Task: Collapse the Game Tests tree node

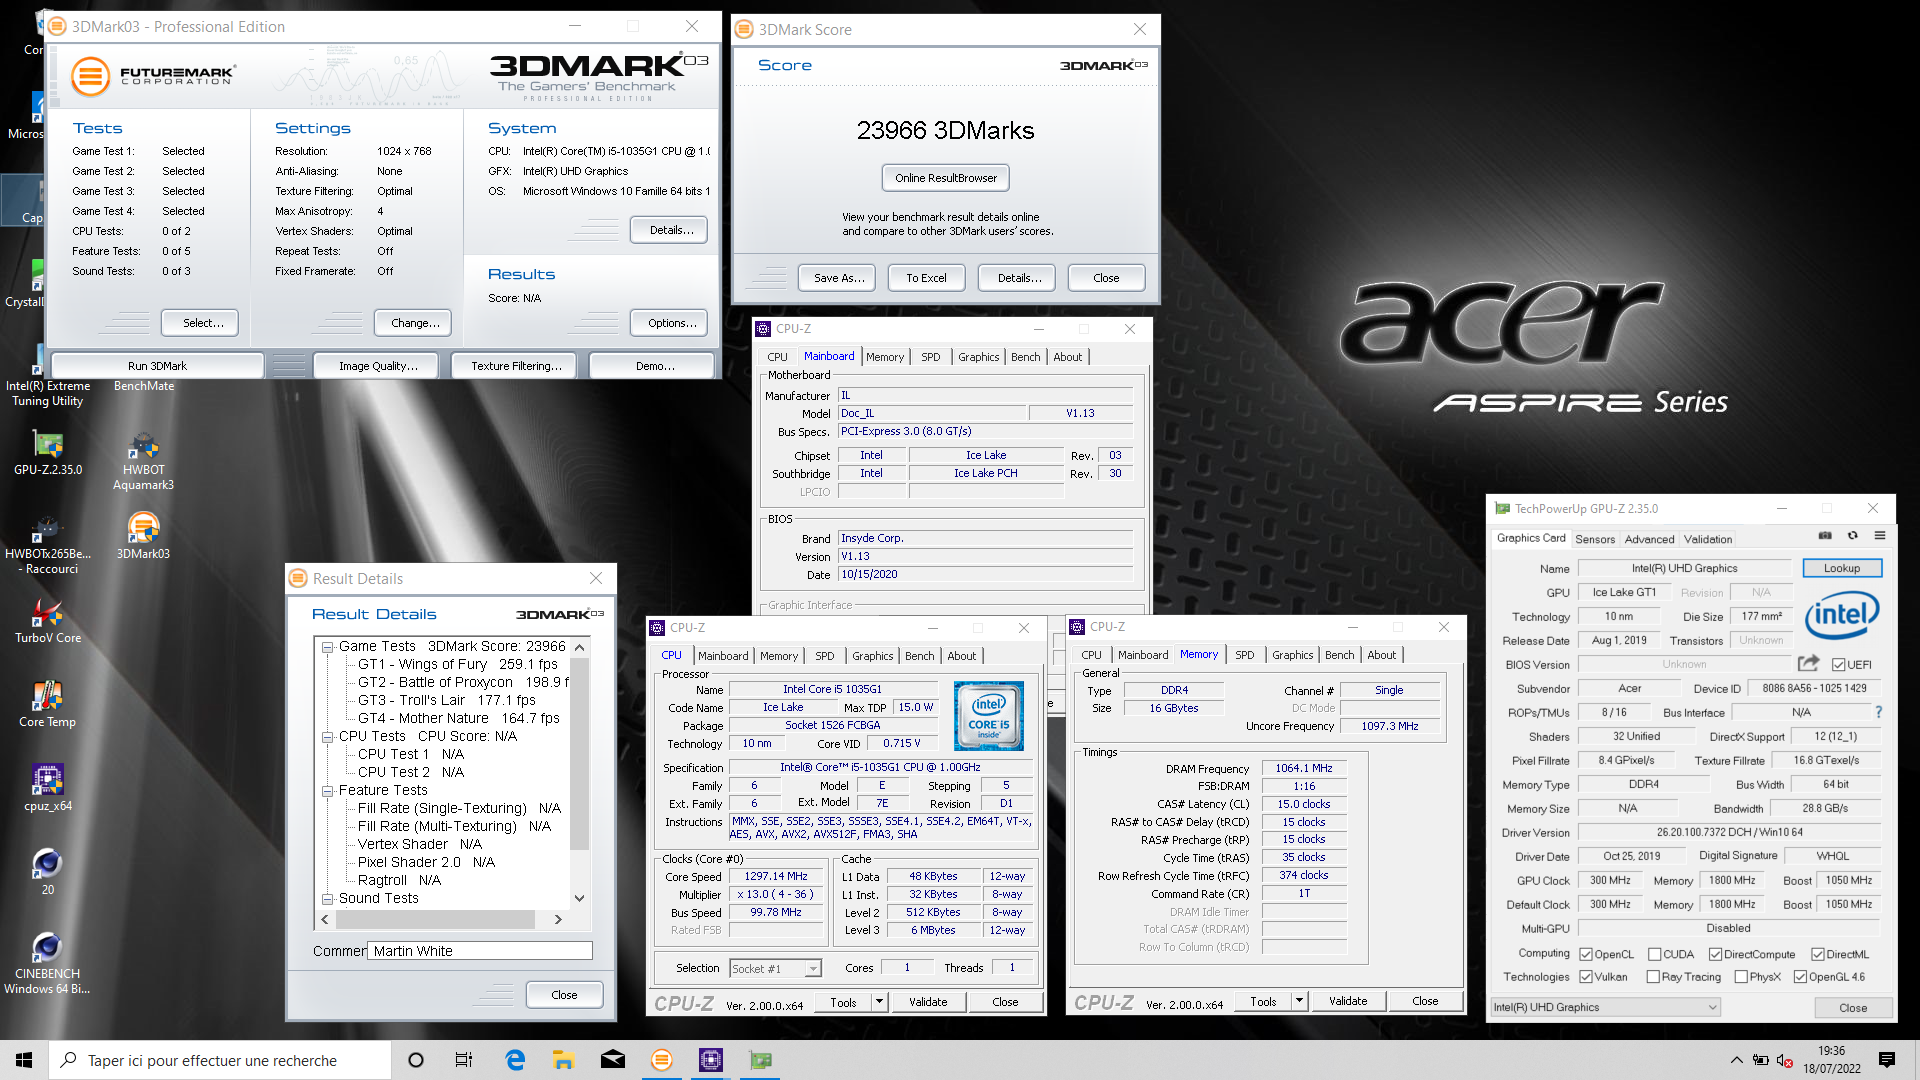Action: tap(327, 647)
